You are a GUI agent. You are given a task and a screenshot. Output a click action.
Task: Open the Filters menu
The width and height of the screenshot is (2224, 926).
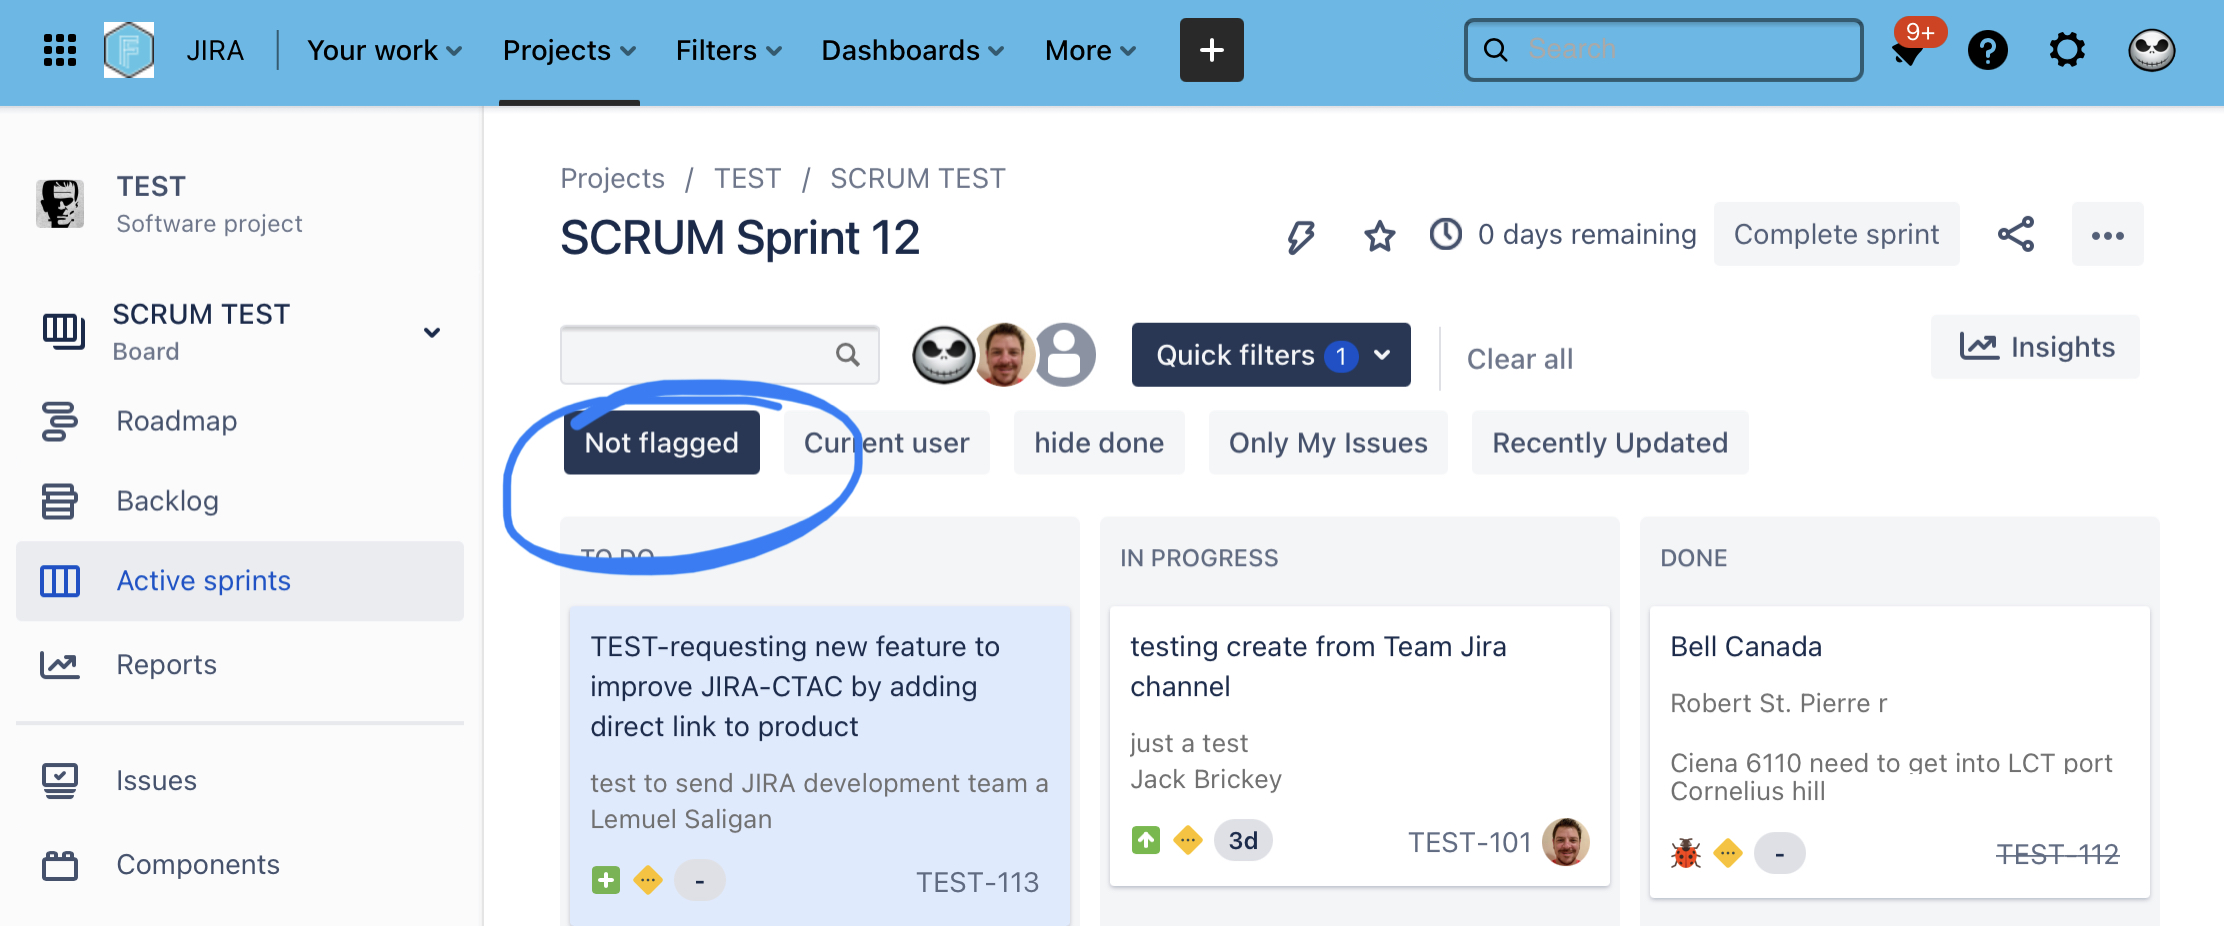point(727,50)
